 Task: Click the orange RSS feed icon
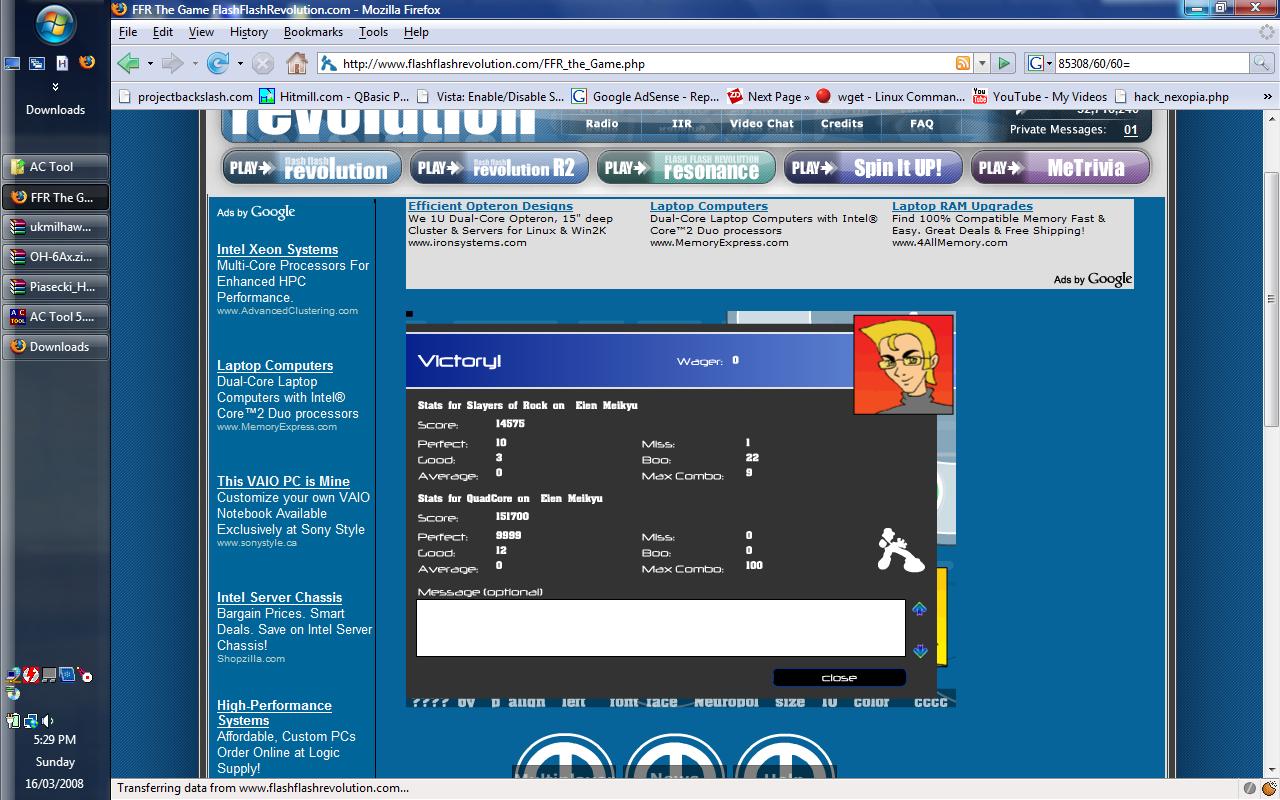[x=962, y=63]
